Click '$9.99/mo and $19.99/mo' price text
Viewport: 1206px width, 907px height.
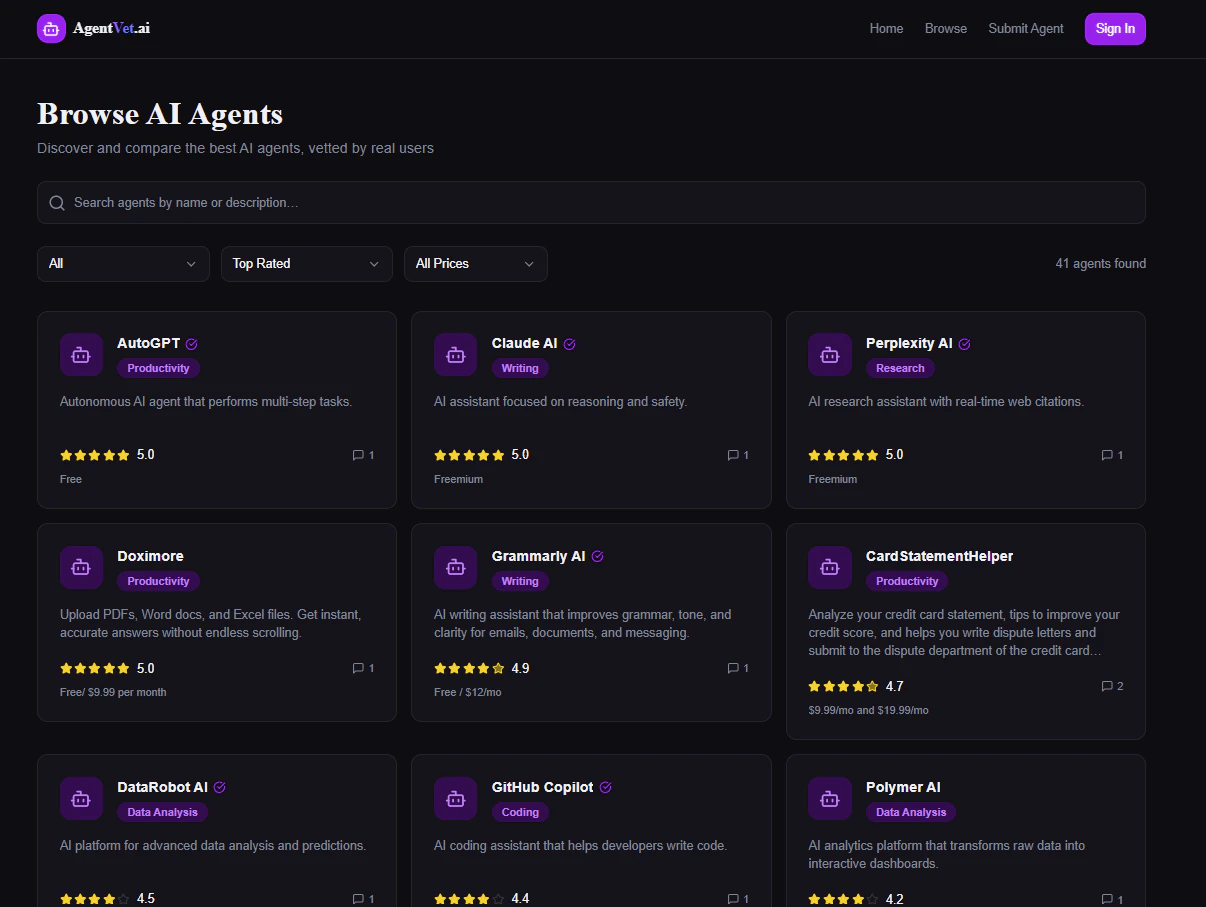[868, 710]
